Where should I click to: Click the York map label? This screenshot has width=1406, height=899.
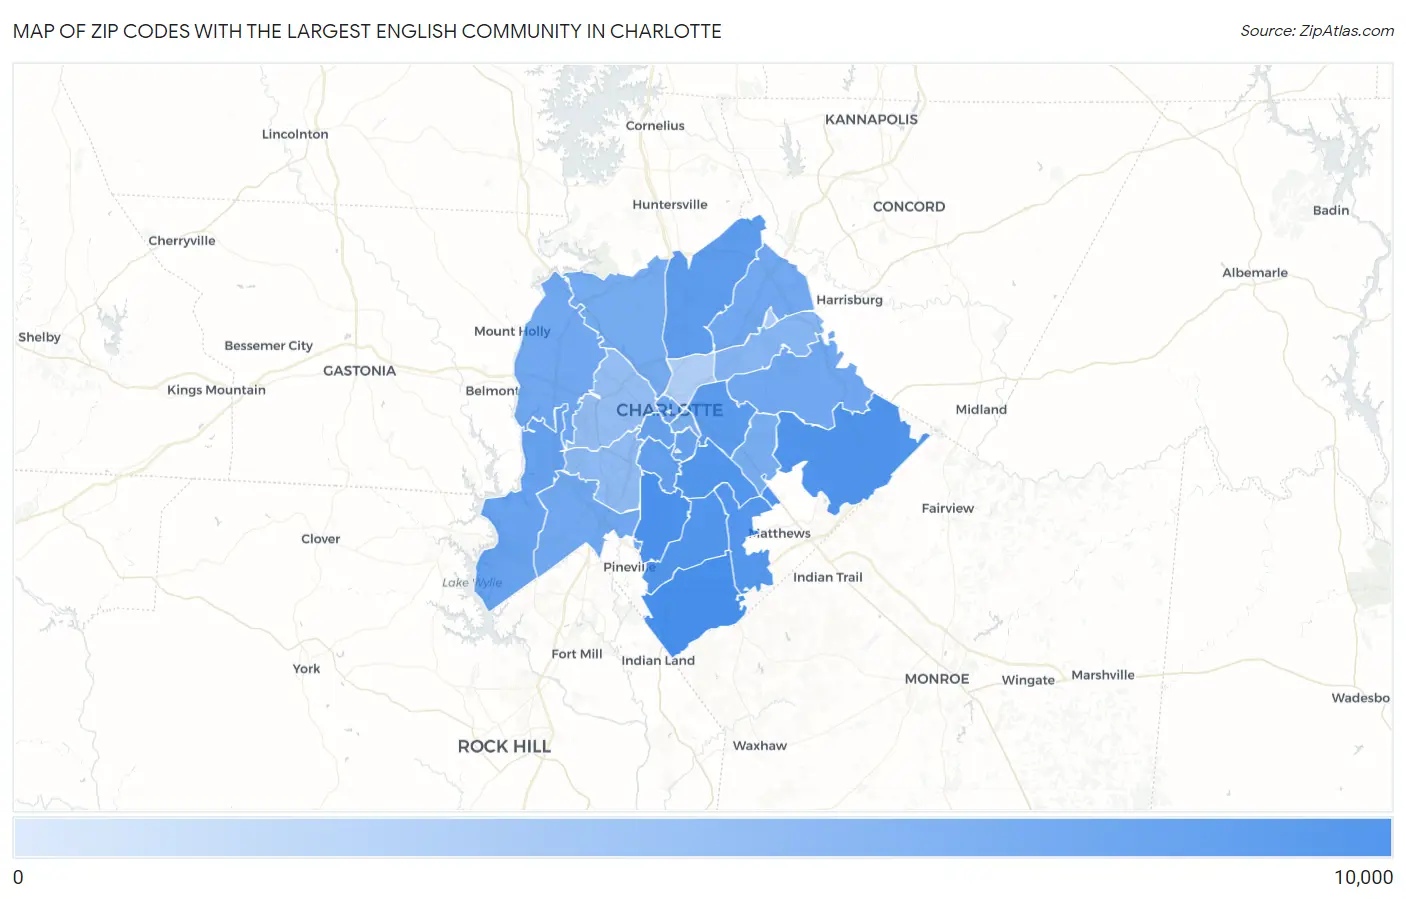(x=307, y=669)
